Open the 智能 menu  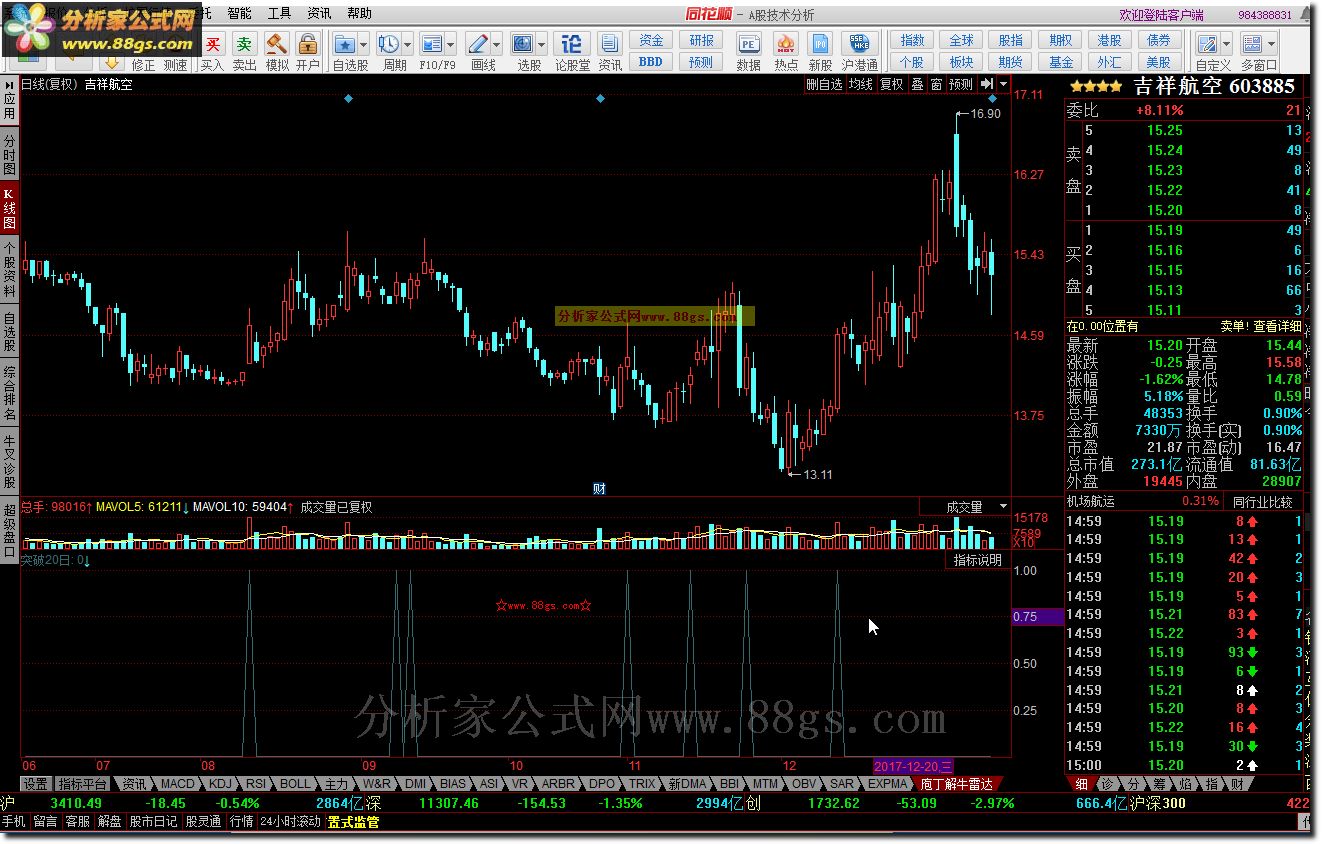pyautogui.click(x=239, y=13)
